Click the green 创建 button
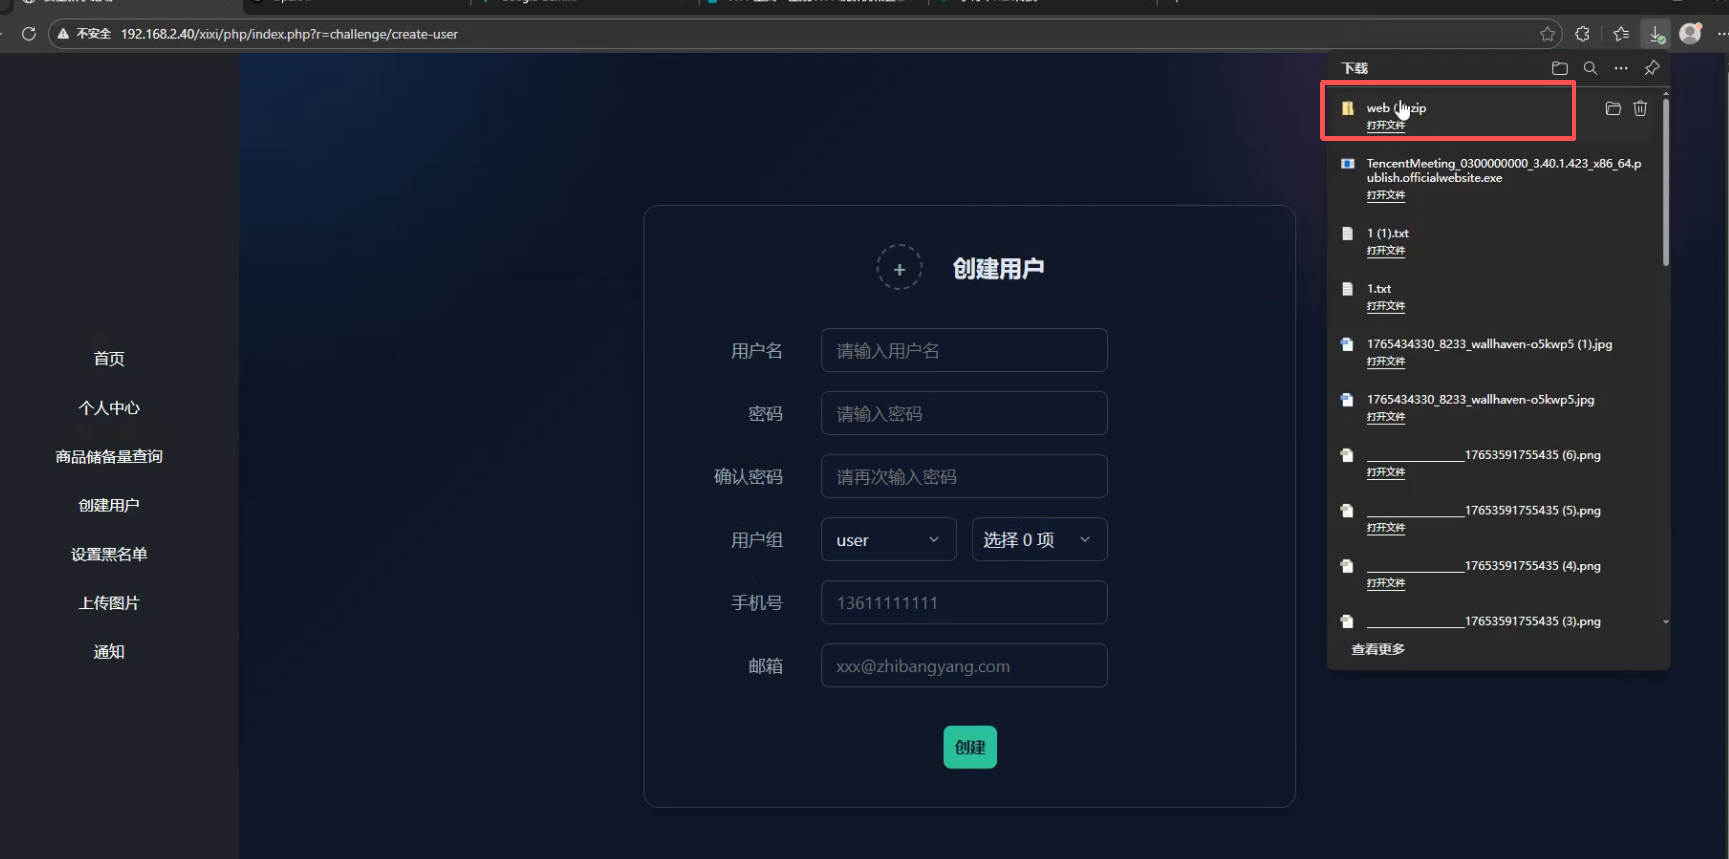This screenshot has width=1729, height=859. click(970, 747)
